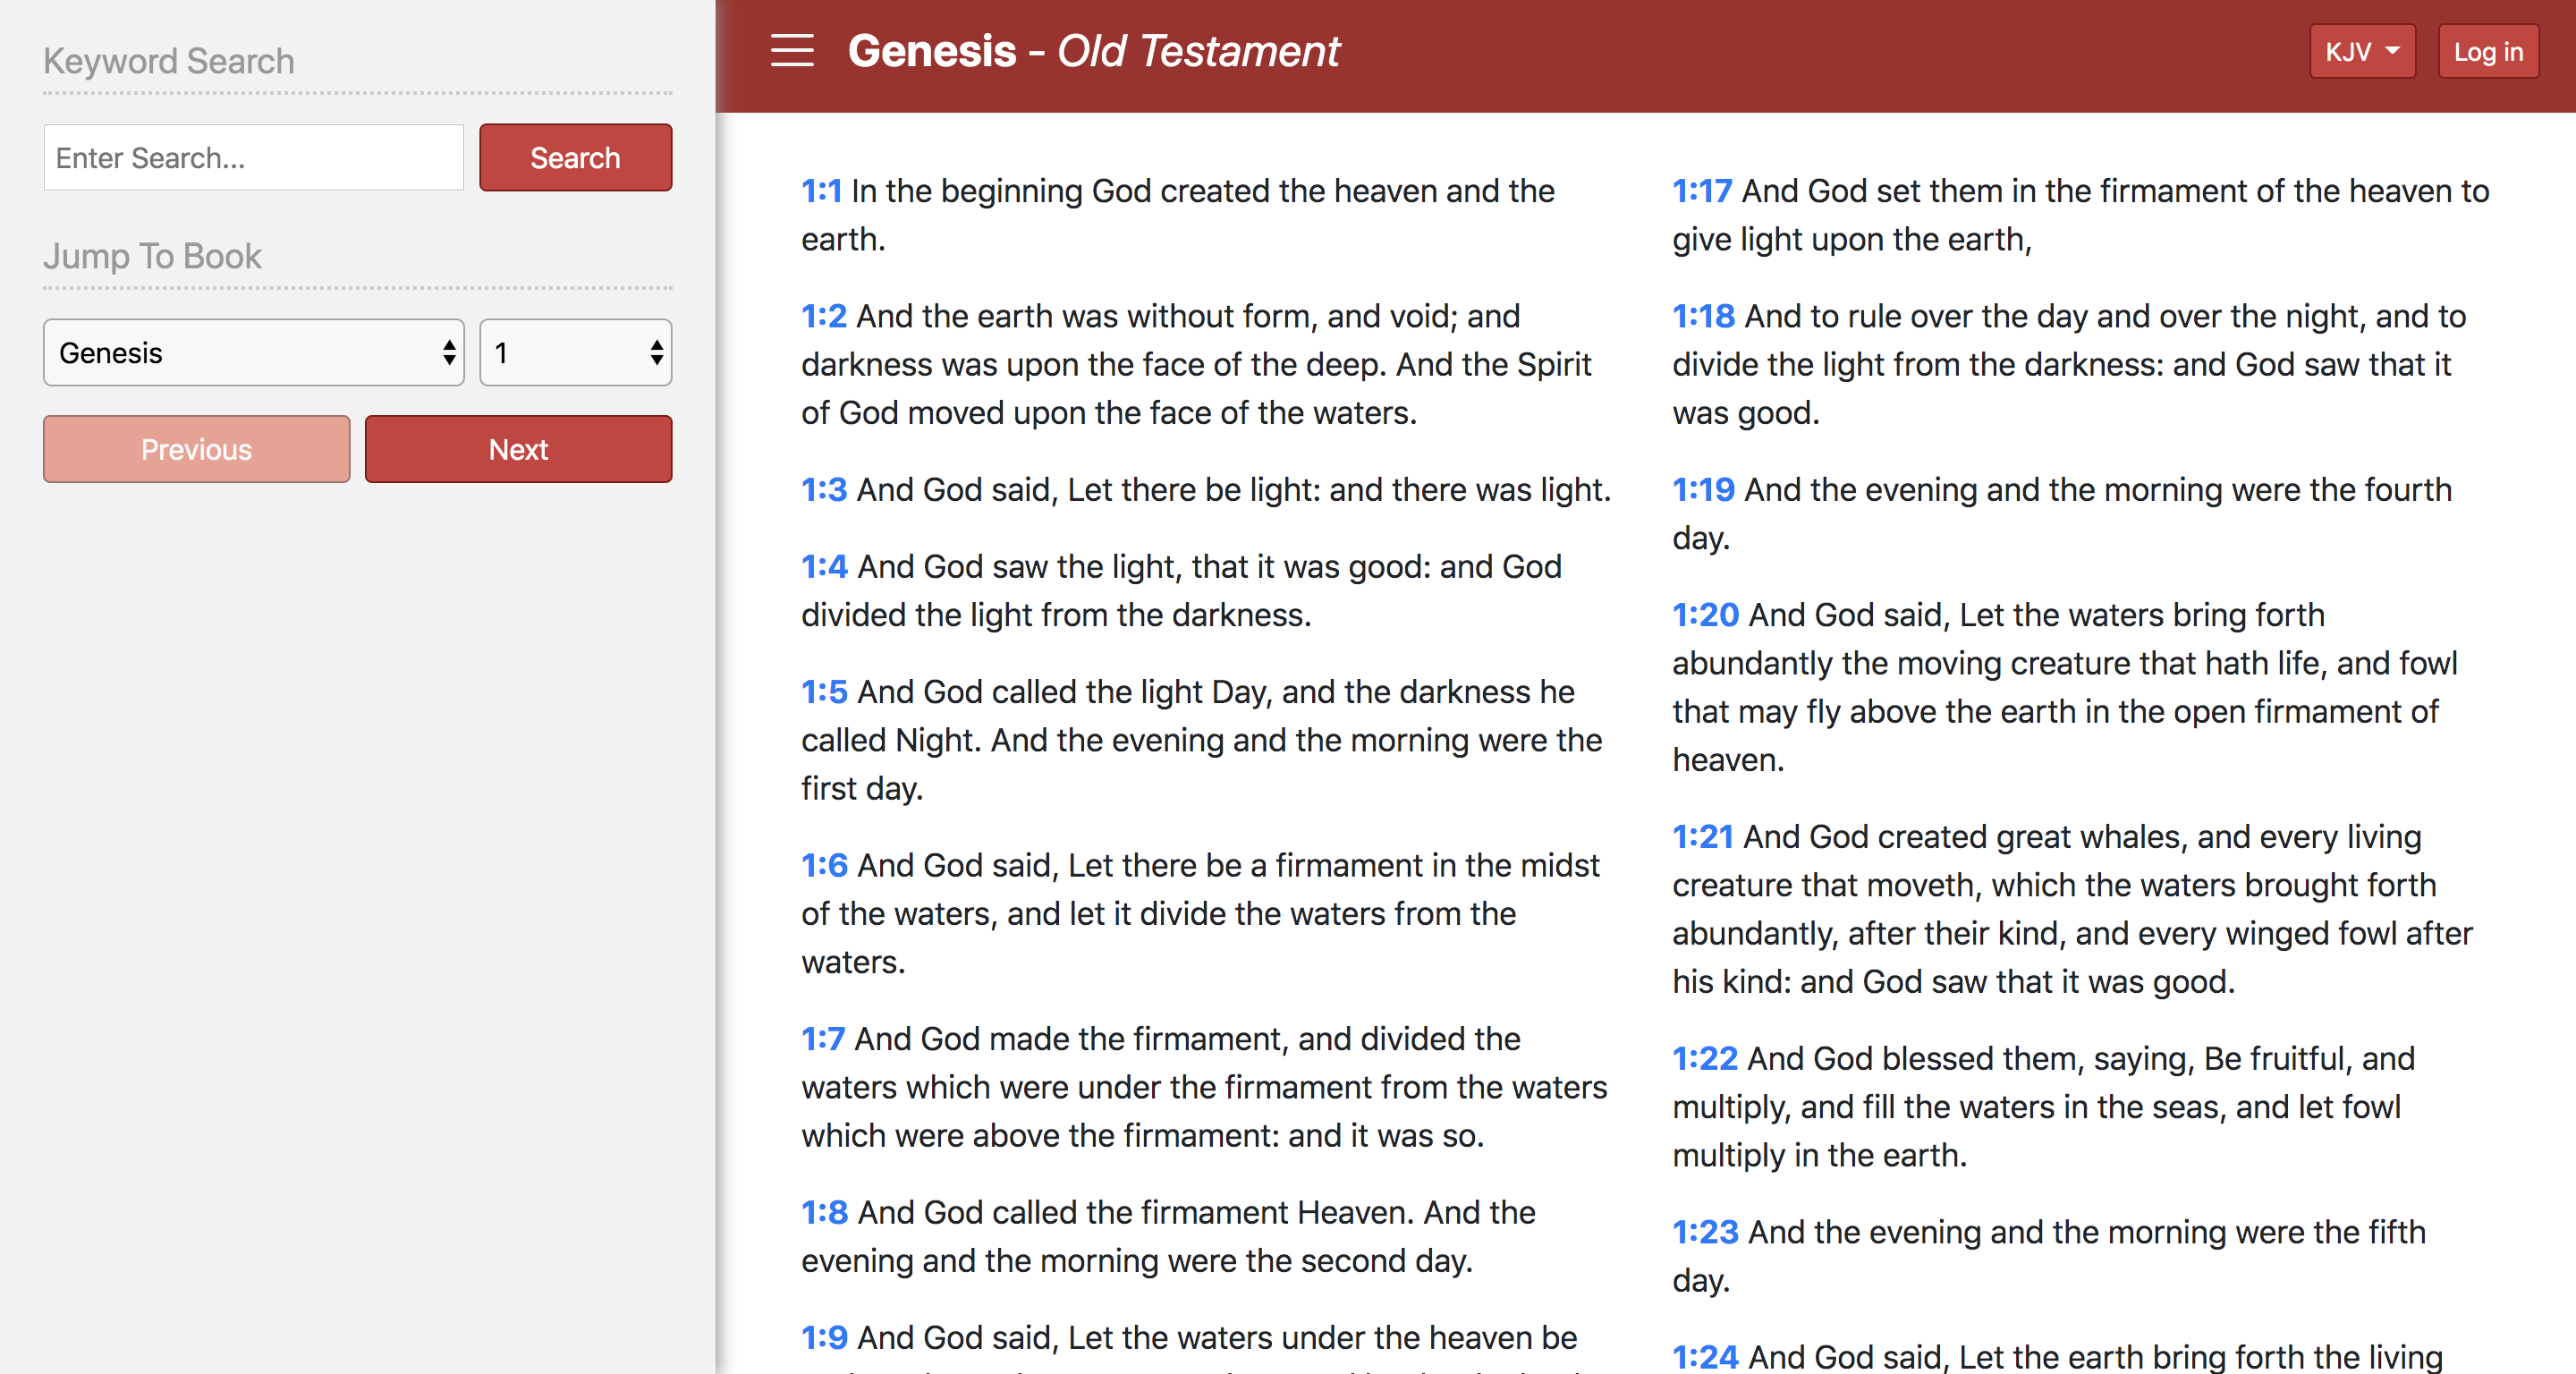Screen dimensions: 2576x1374
Task: Select verse link 1:18
Action: pos(1703,316)
